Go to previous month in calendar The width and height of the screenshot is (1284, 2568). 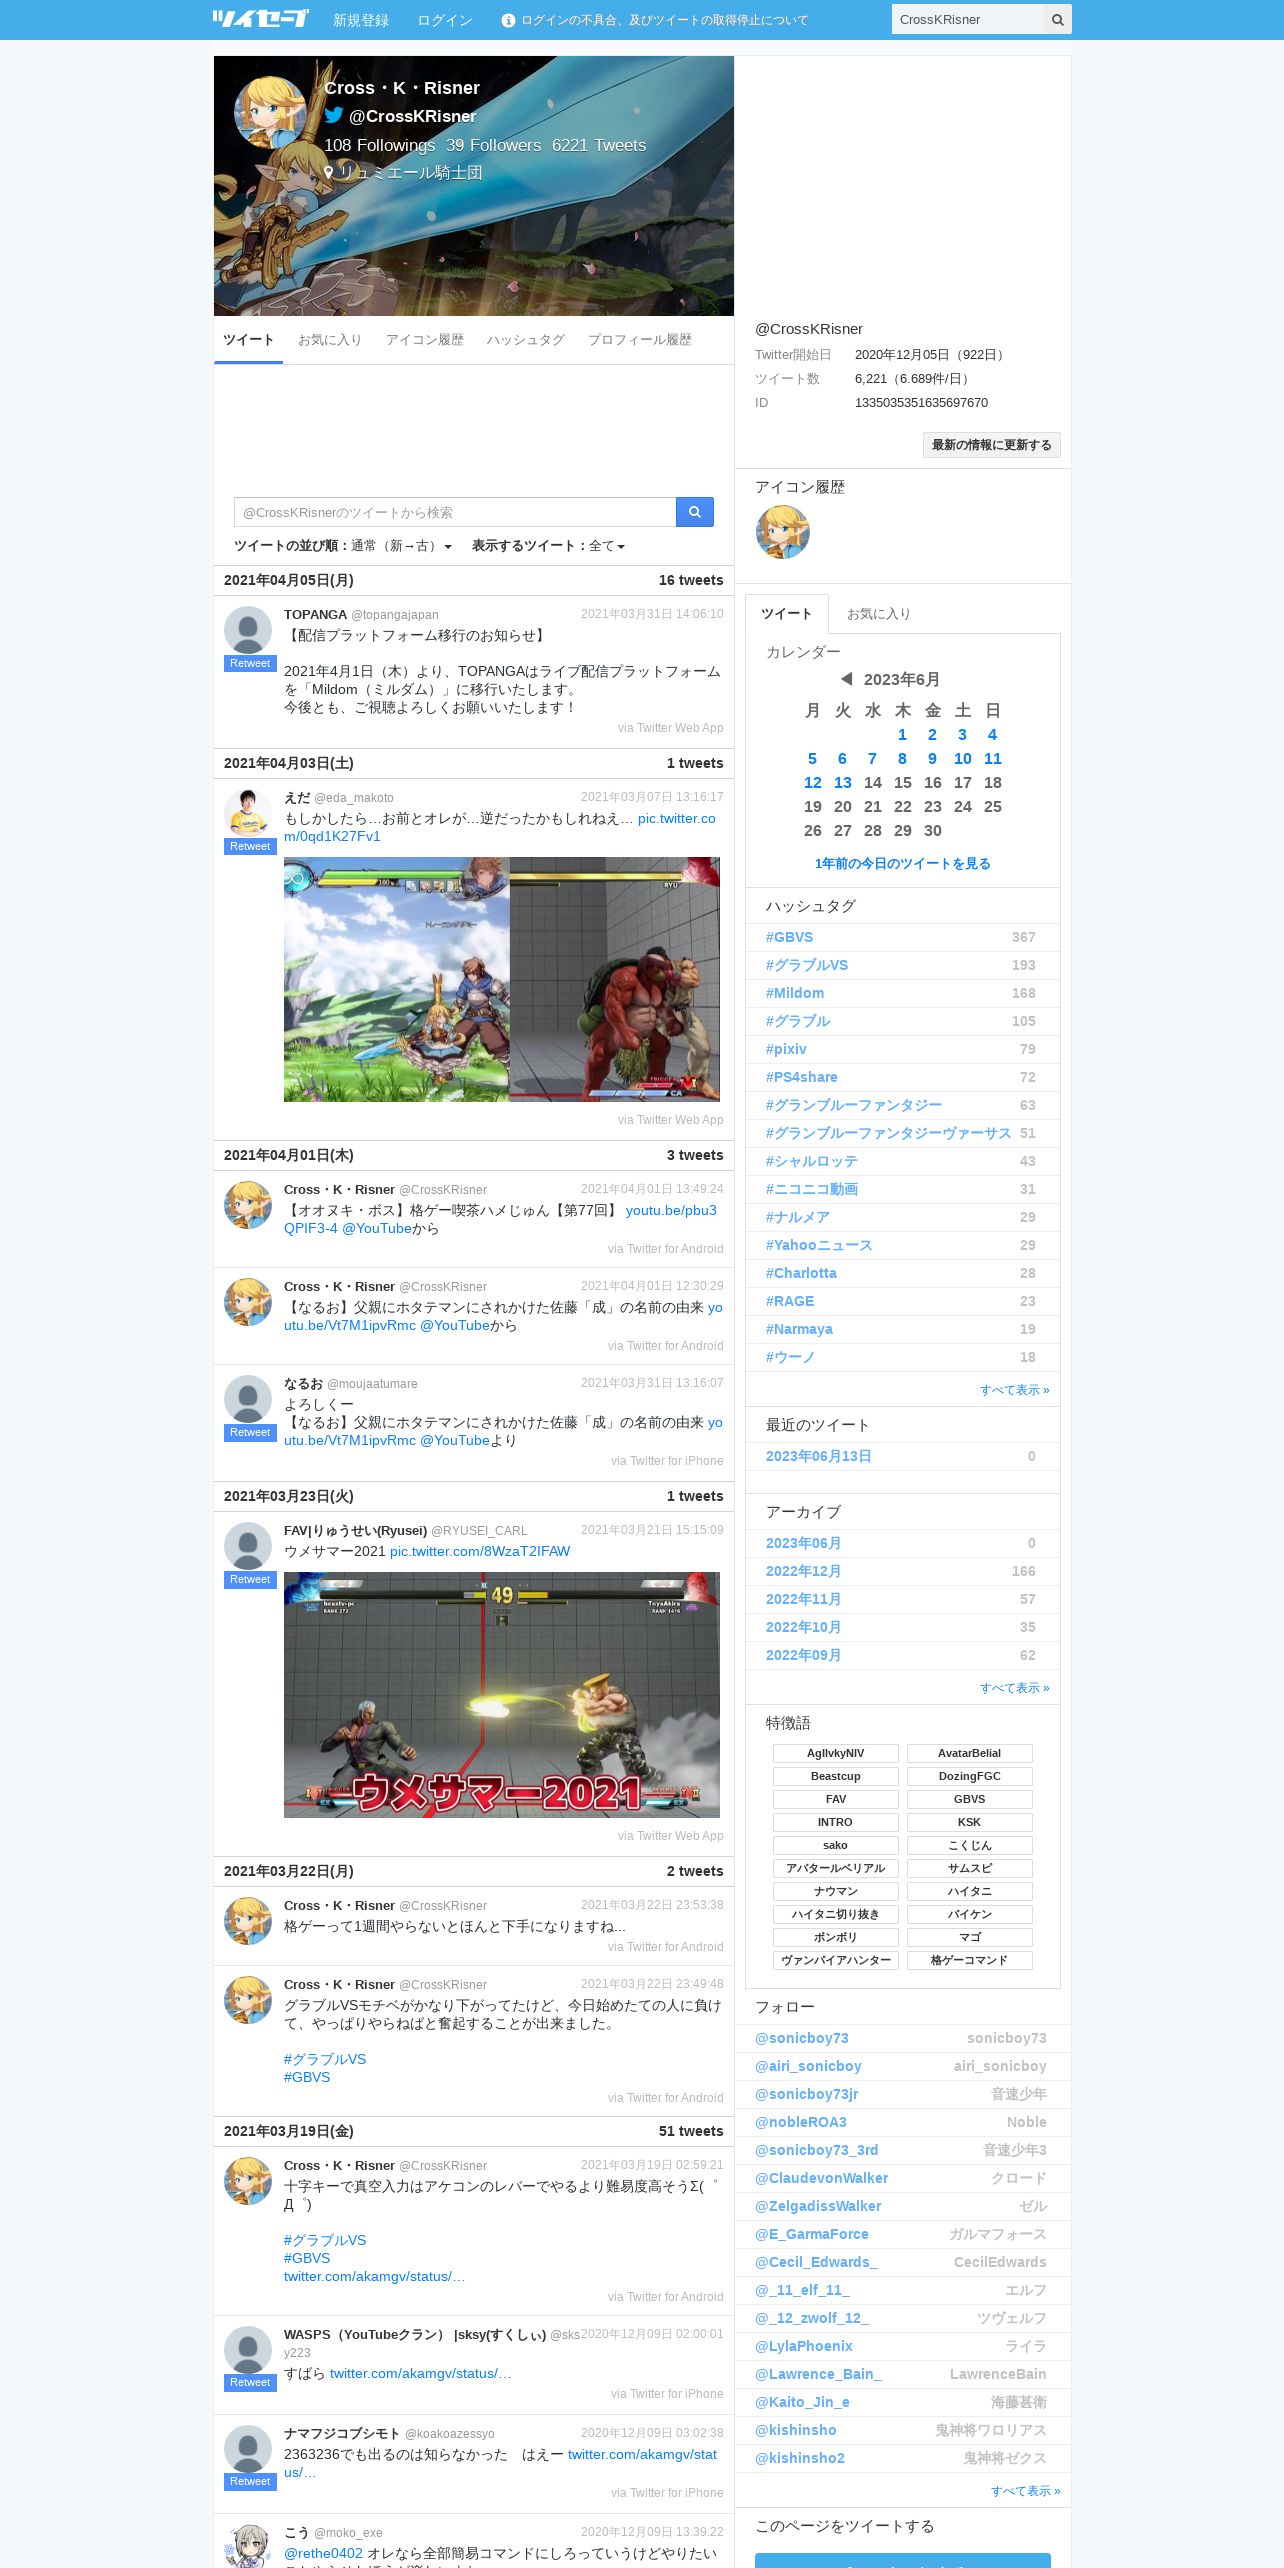[x=846, y=679]
